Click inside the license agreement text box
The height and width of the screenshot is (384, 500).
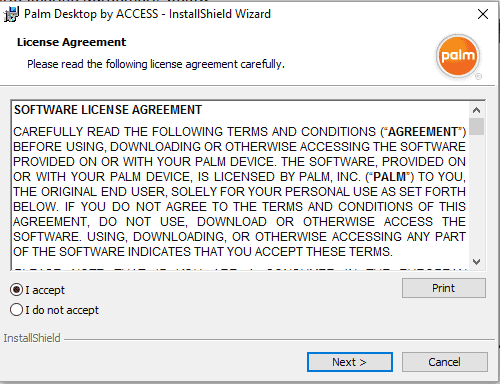(240, 185)
